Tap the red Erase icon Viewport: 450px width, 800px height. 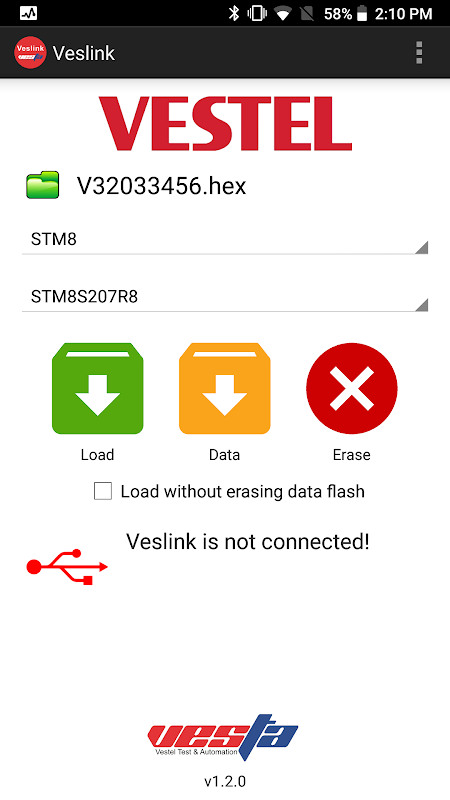click(352, 388)
